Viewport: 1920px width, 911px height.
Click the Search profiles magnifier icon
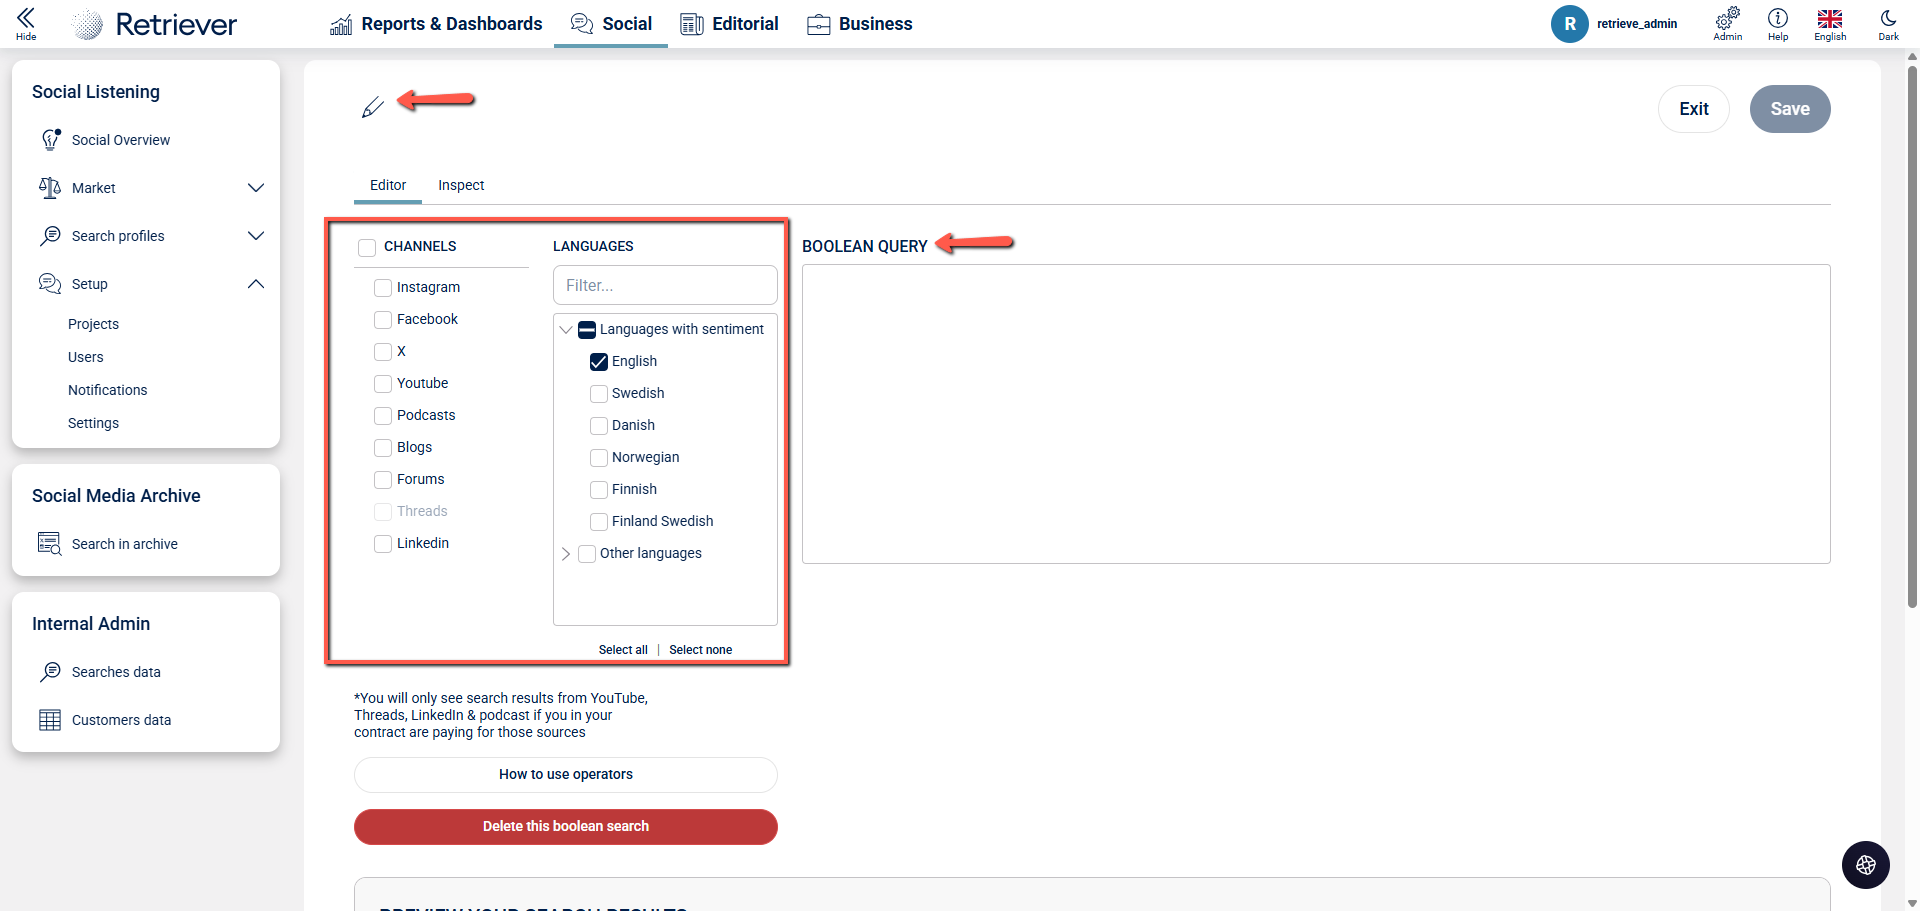click(50, 236)
